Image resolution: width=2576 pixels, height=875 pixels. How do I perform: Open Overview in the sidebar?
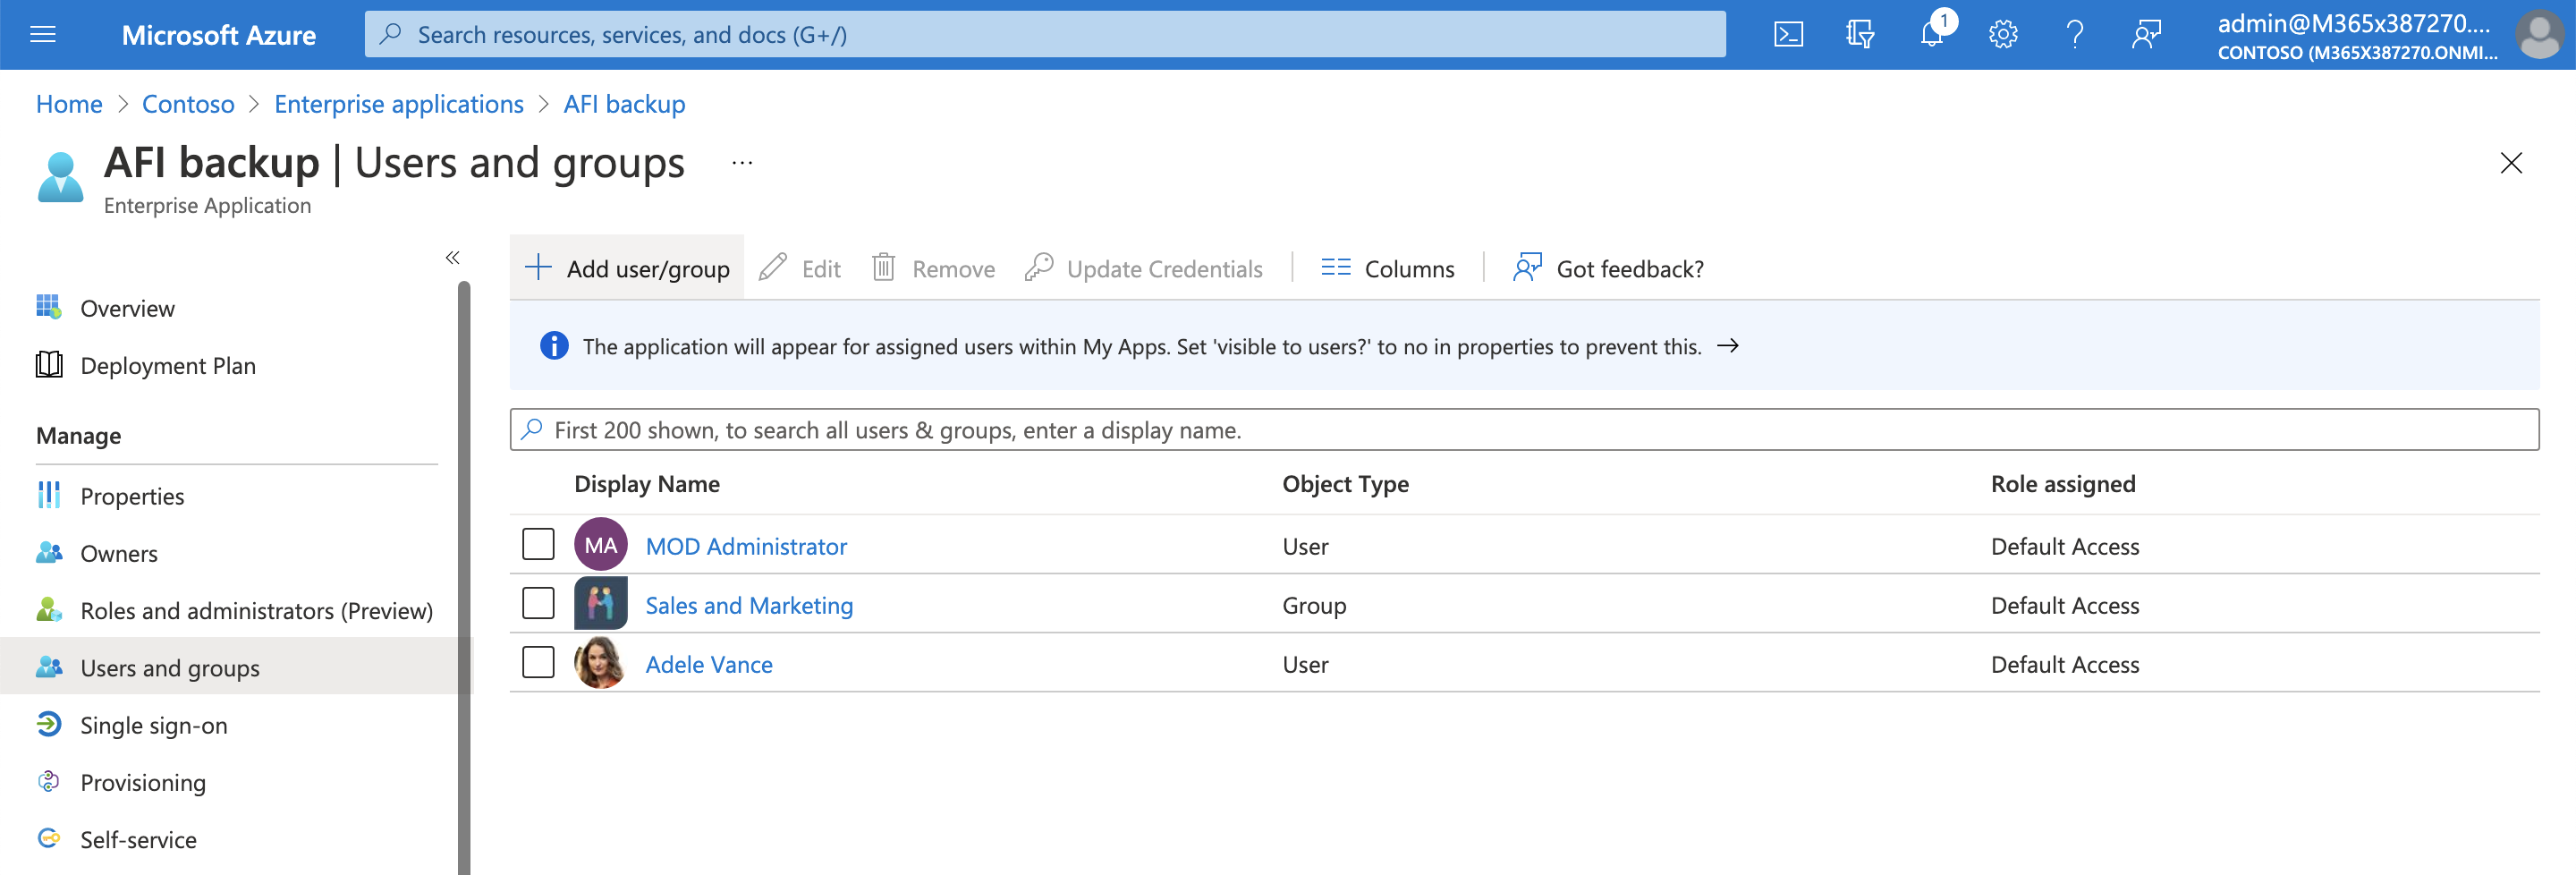pyautogui.click(x=127, y=308)
